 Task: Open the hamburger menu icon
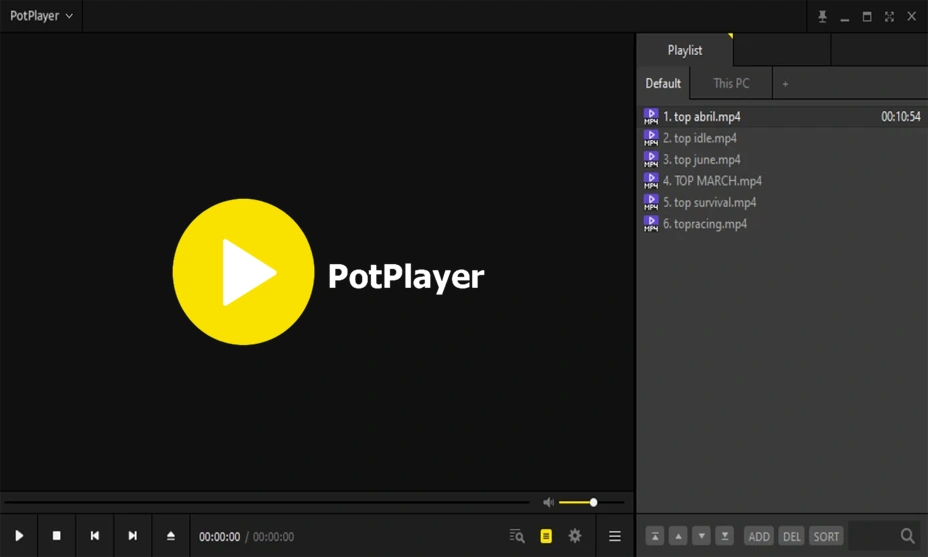tap(615, 536)
